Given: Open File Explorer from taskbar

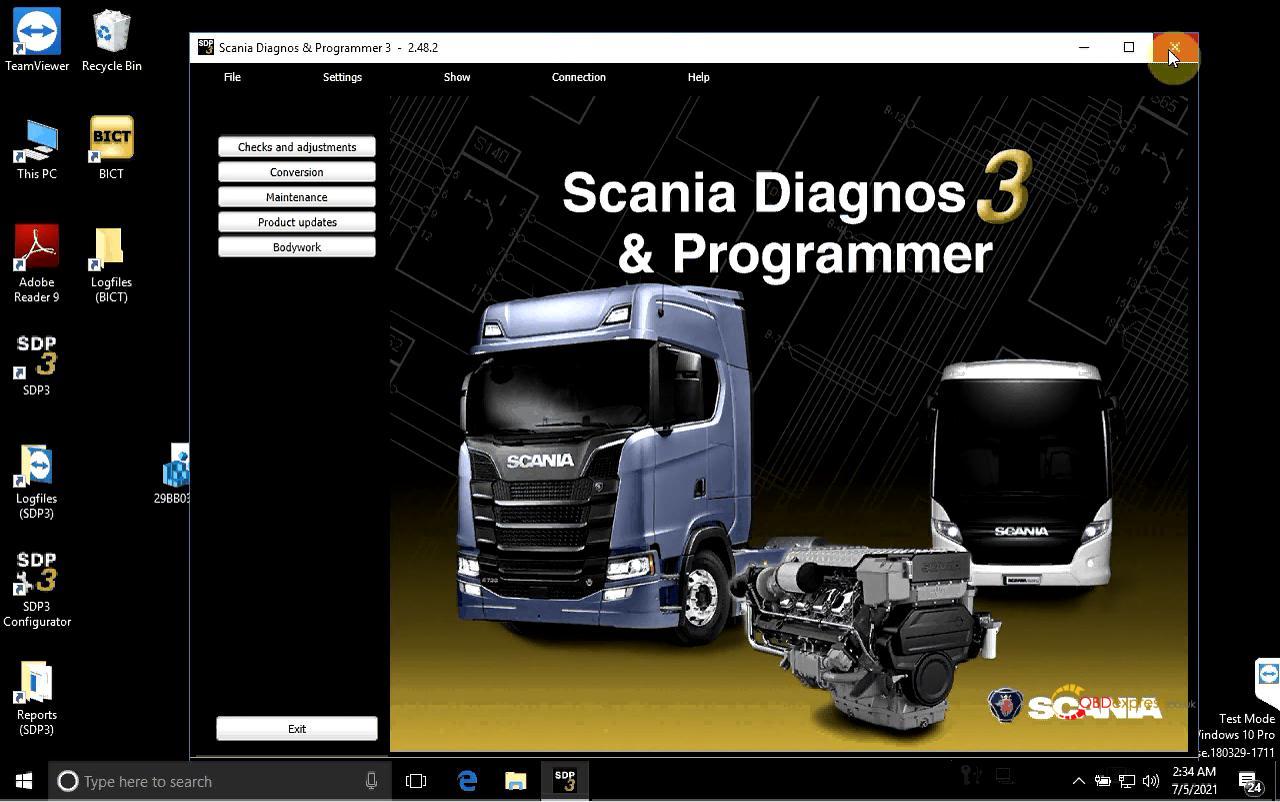Looking at the screenshot, I should pos(515,781).
